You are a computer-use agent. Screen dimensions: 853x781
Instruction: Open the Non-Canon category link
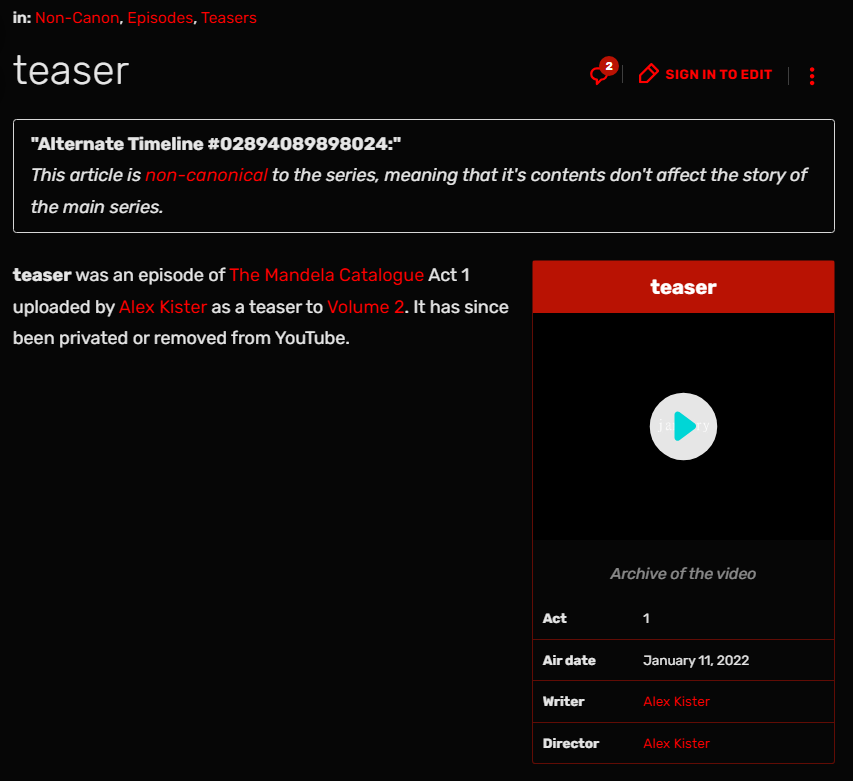[77, 18]
